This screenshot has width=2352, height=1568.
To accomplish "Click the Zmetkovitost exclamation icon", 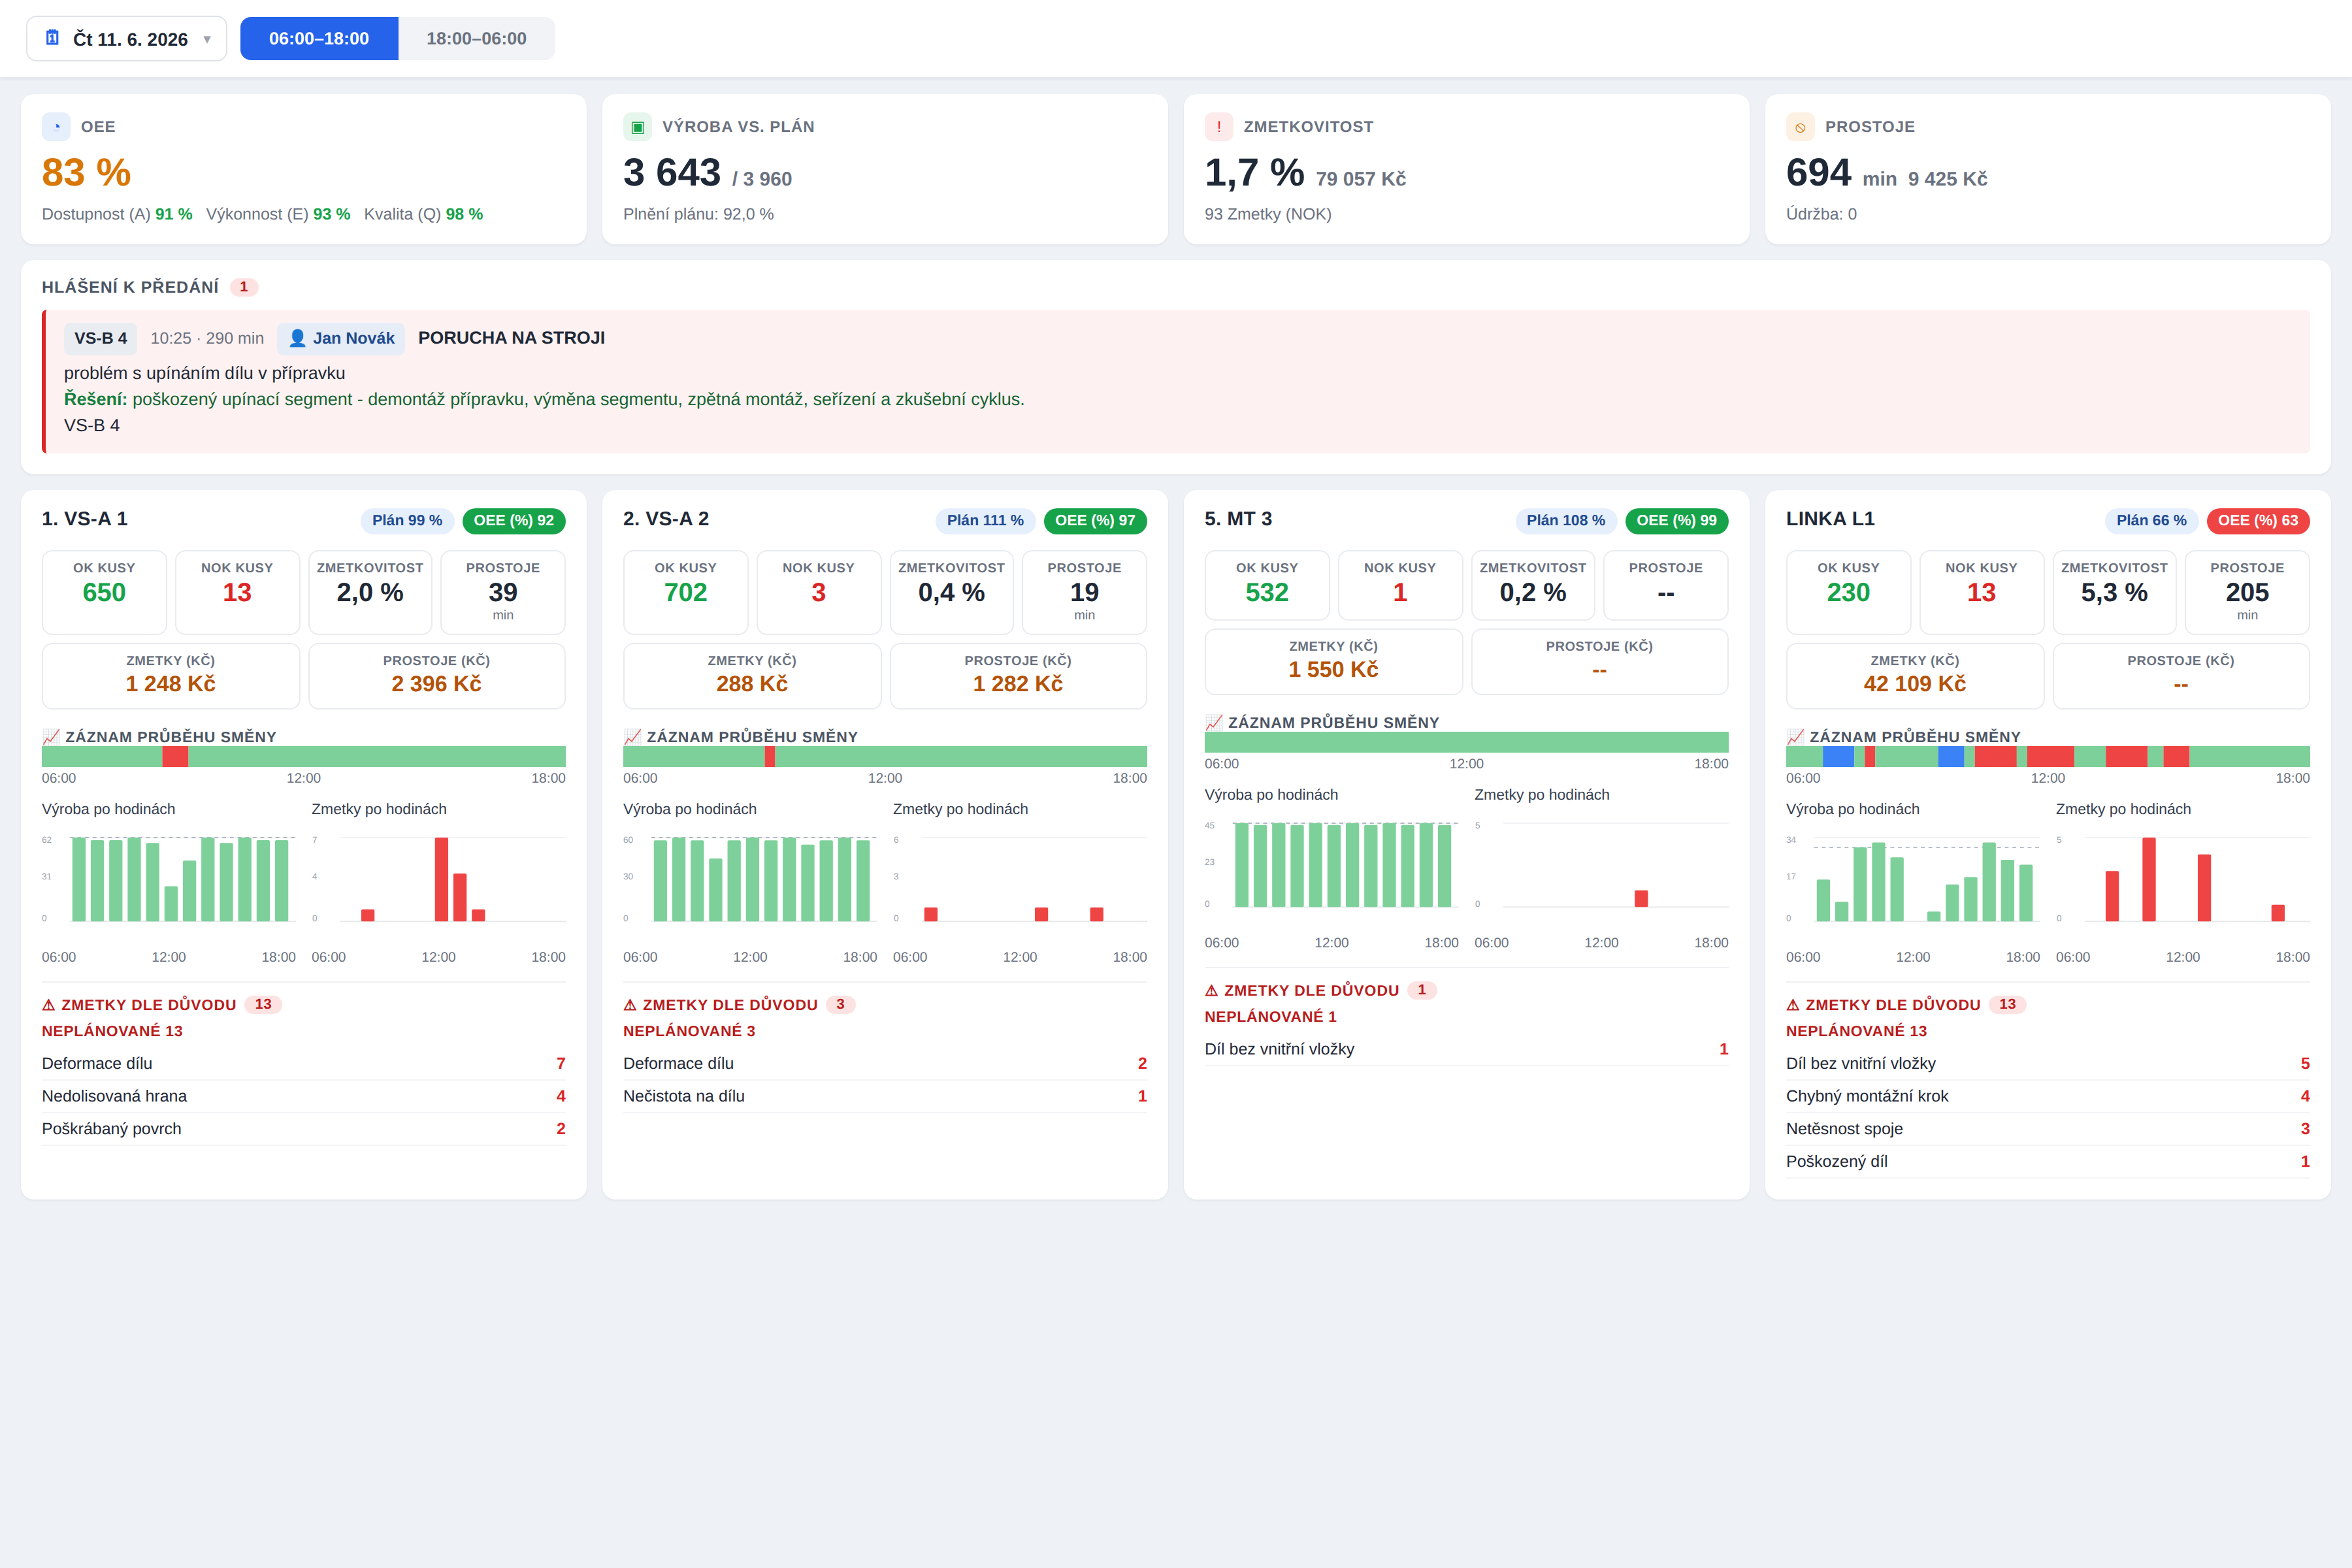I will point(1219,127).
